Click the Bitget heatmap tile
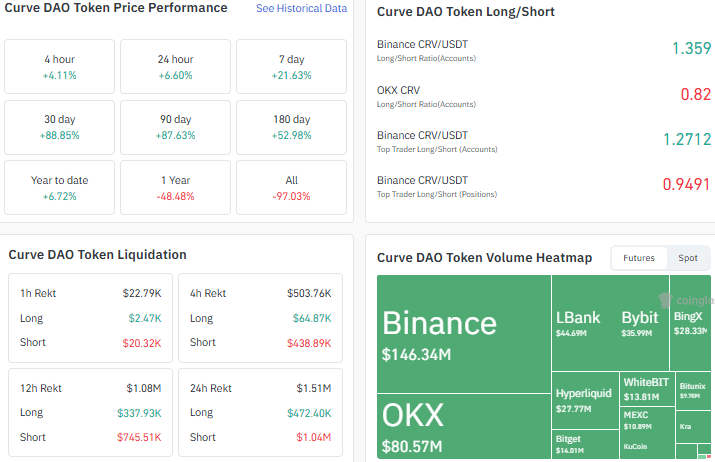 [585, 444]
